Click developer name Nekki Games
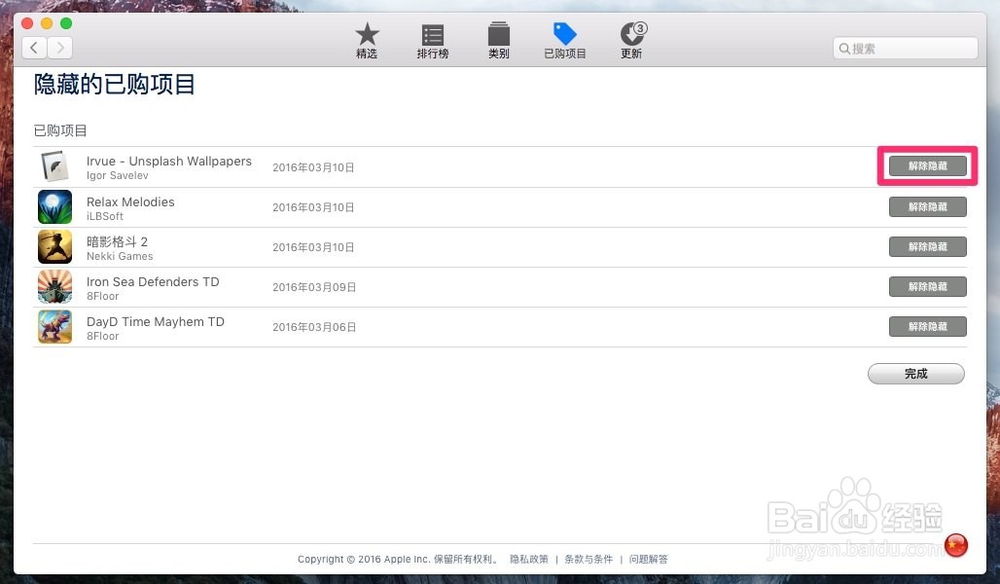 119,256
